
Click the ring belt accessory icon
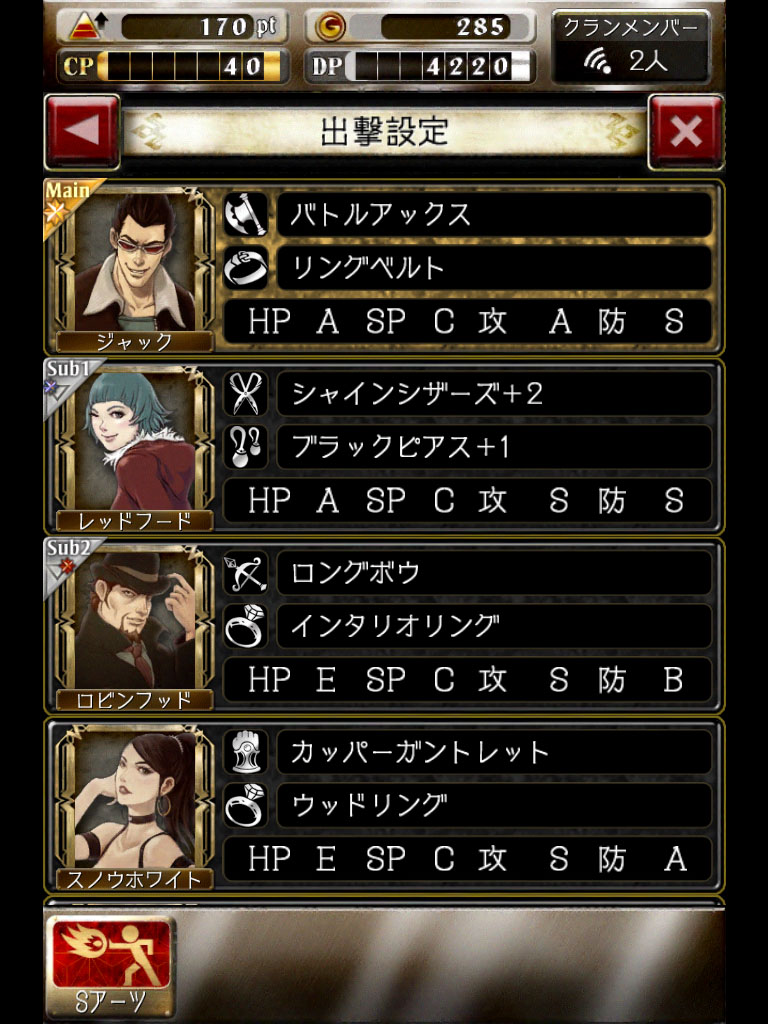coord(246,268)
